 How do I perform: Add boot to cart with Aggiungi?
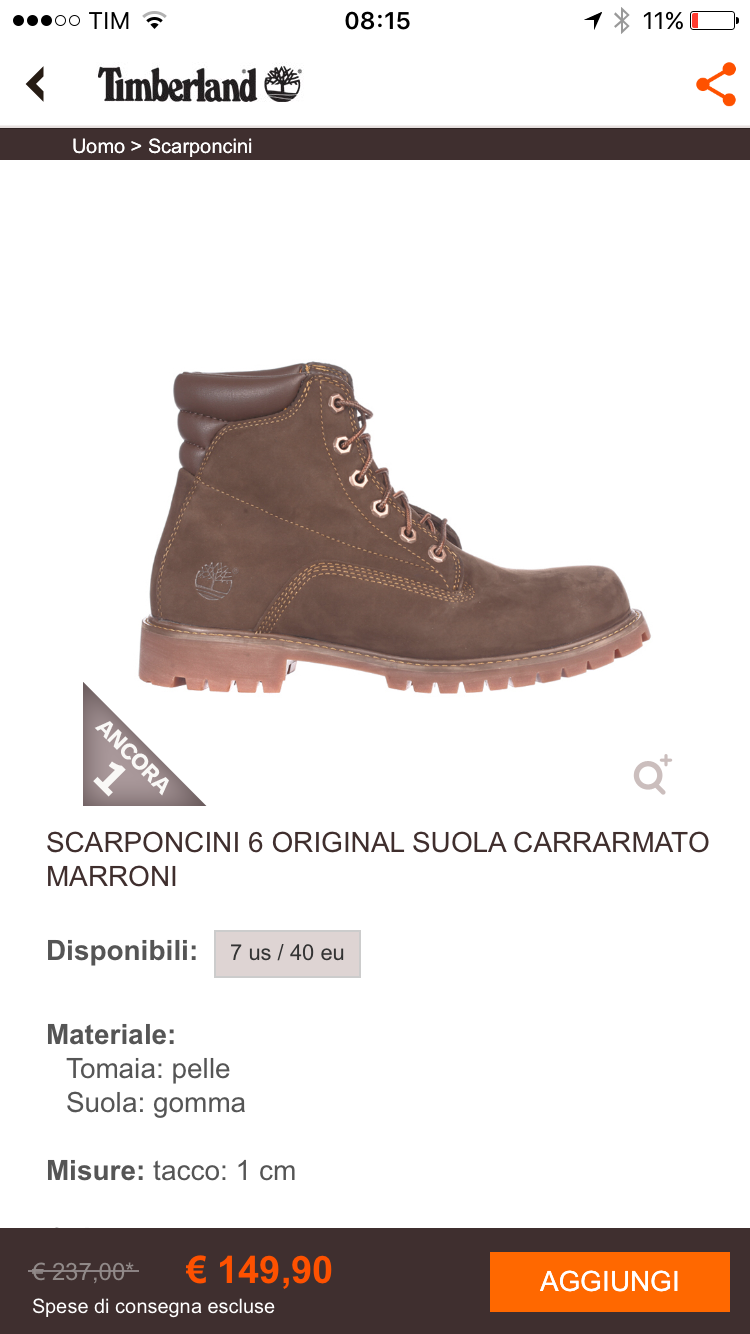pyautogui.click(x=610, y=1281)
